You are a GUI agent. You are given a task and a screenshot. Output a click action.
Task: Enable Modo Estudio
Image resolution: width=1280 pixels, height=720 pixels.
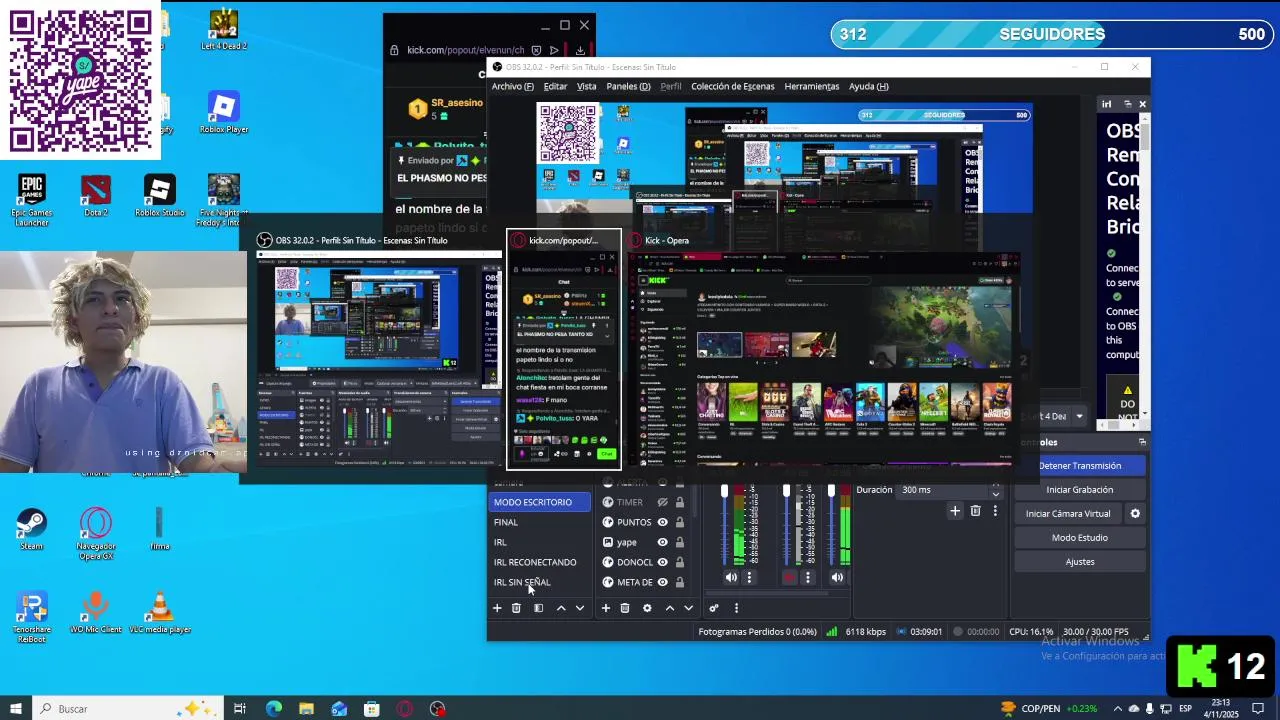(1080, 538)
